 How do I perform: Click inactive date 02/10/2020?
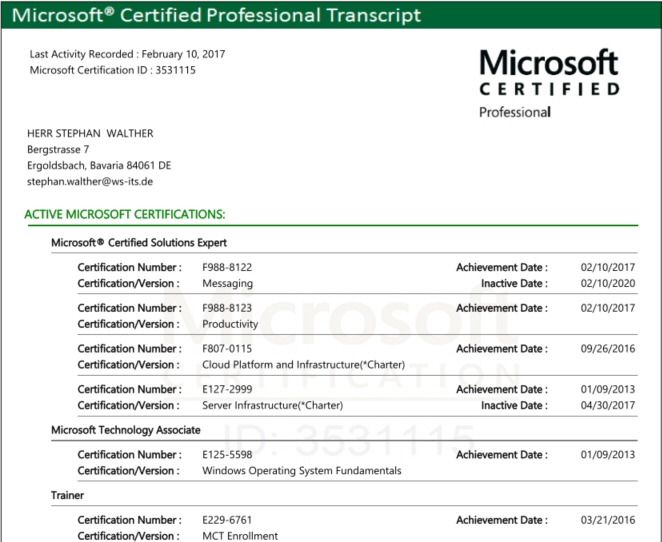pos(608,283)
